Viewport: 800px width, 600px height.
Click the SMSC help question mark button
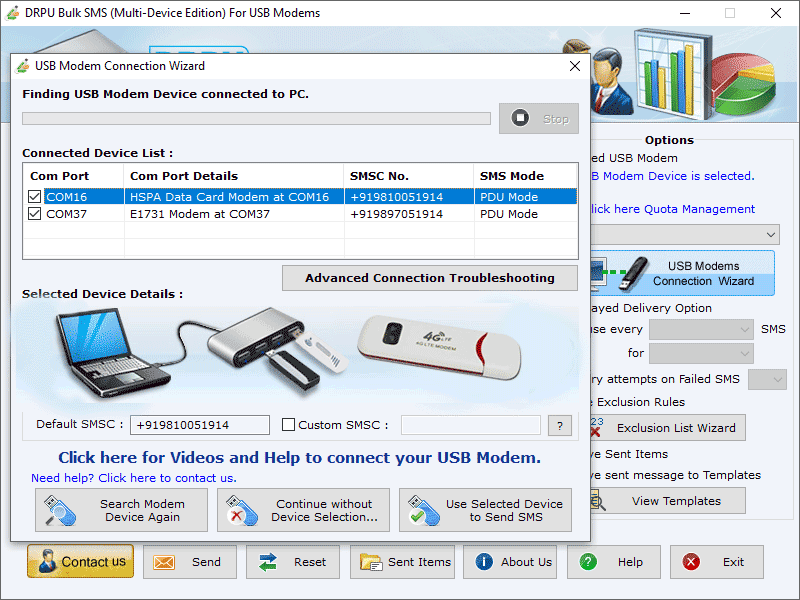coord(559,425)
